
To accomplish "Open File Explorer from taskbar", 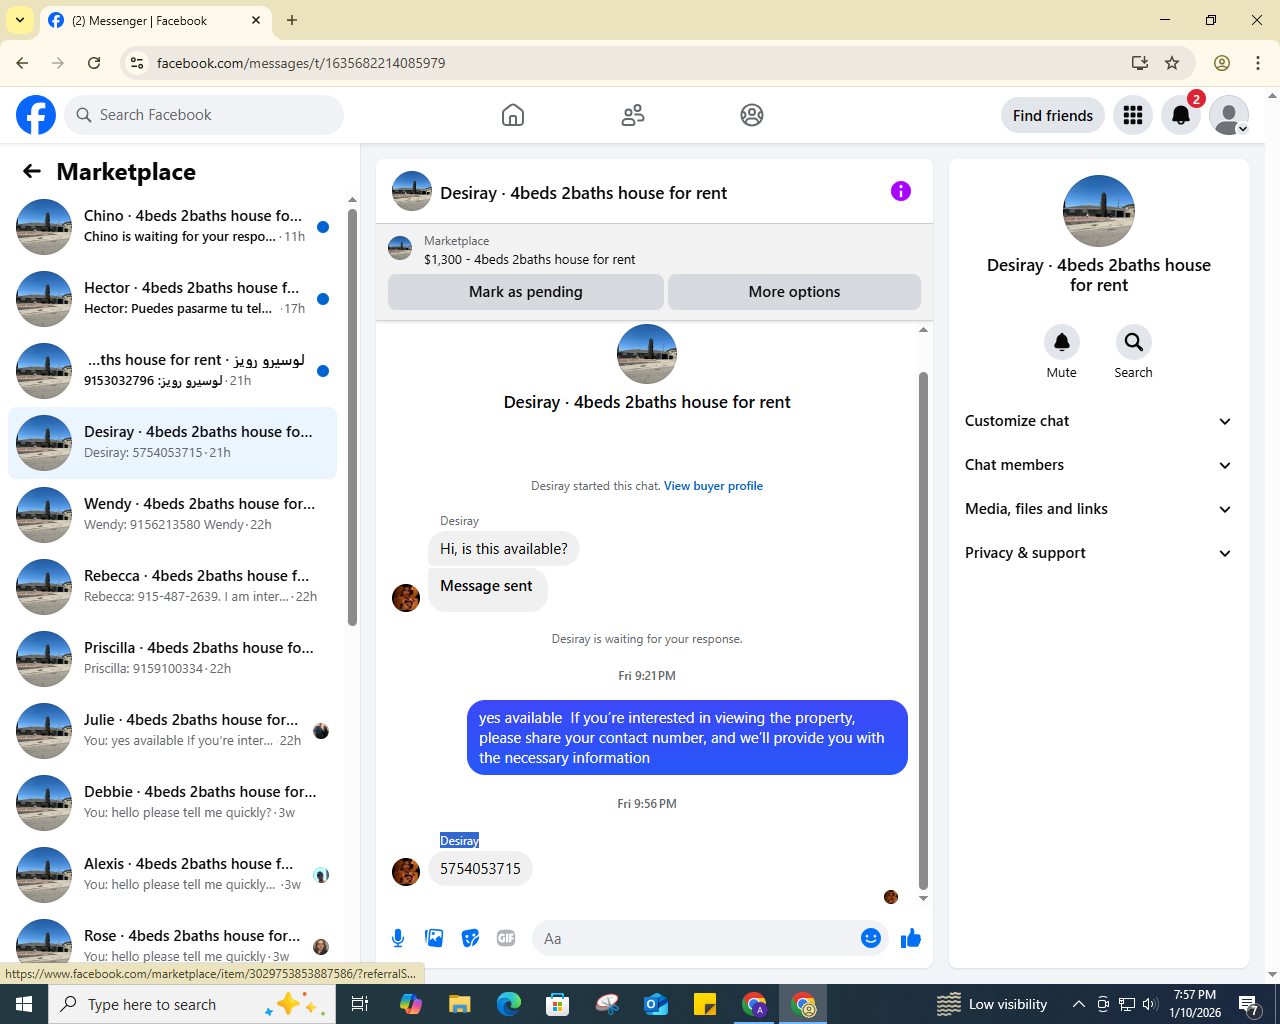I will (x=460, y=1004).
